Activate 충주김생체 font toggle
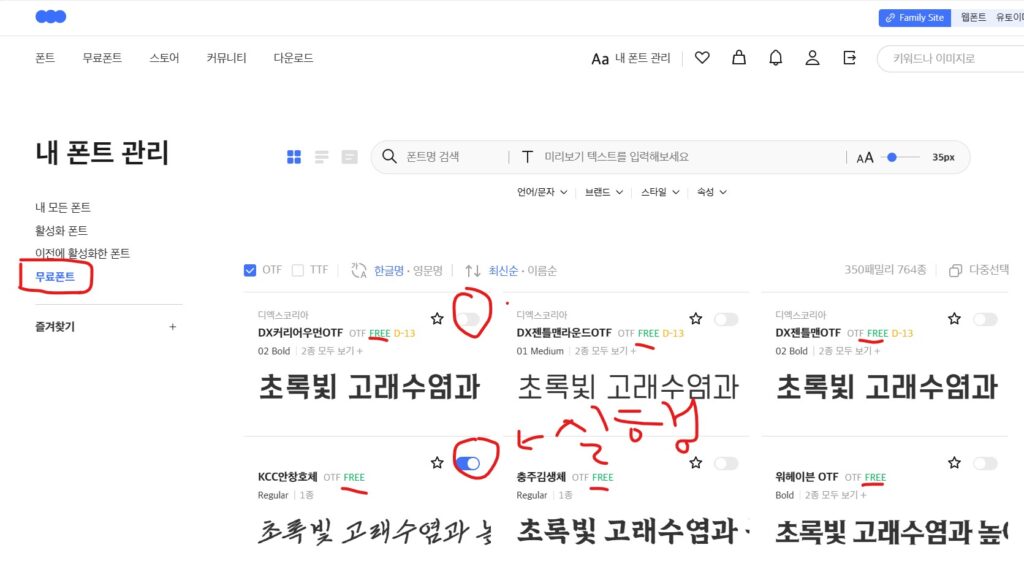The width and height of the screenshot is (1024, 561). coord(726,464)
